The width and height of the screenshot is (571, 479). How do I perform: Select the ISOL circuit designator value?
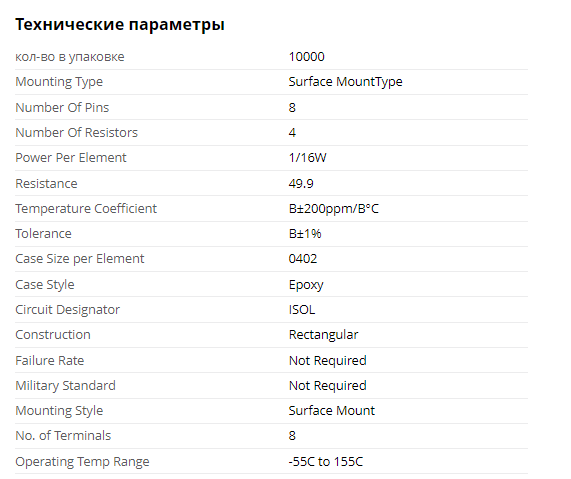[x=302, y=310]
